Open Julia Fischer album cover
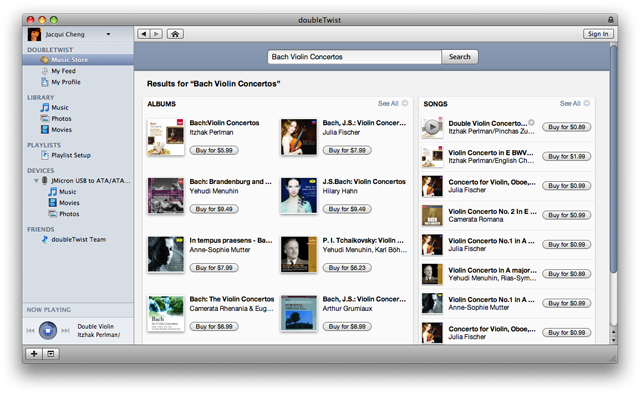The width and height of the screenshot is (640, 394). point(299,137)
